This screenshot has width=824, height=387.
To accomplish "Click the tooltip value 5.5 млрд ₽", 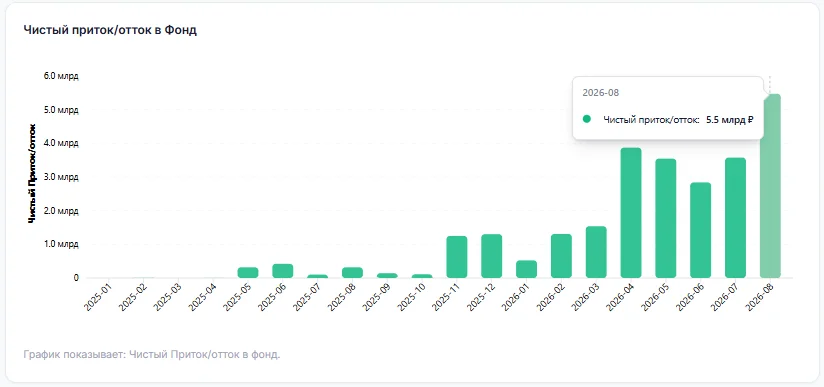I will (730, 120).
